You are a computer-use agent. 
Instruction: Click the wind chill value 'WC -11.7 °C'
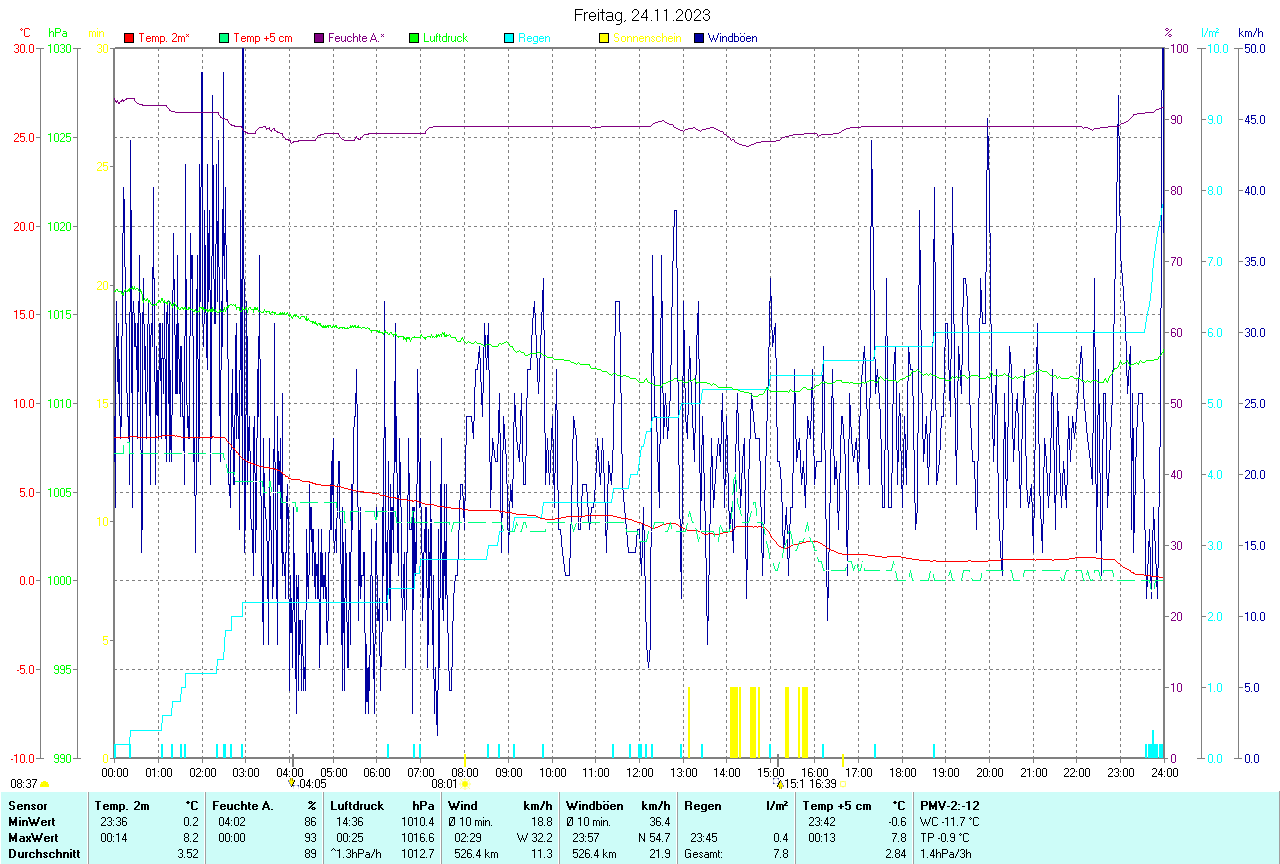coord(951,822)
